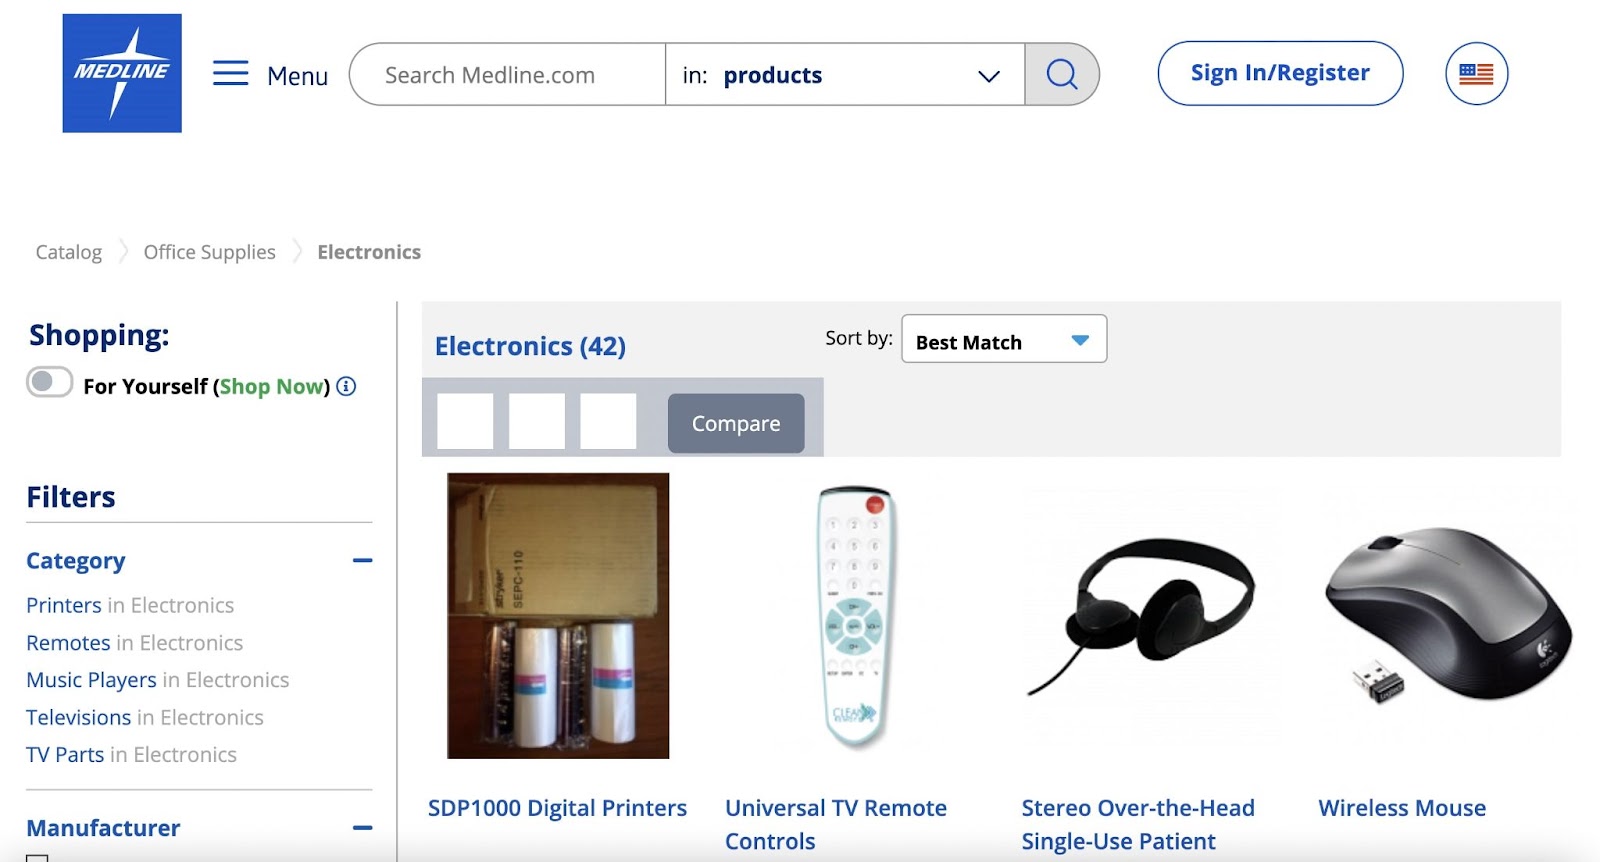Click the info icon beside Shop Now

pyautogui.click(x=346, y=386)
